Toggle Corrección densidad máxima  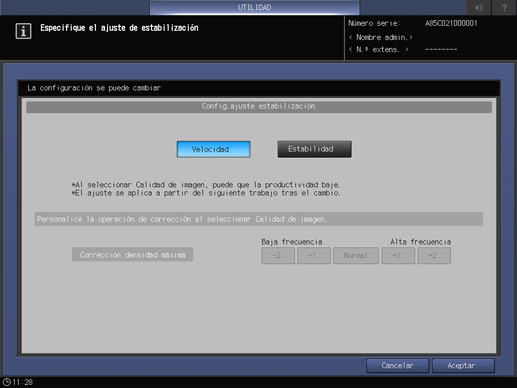pos(132,255)
